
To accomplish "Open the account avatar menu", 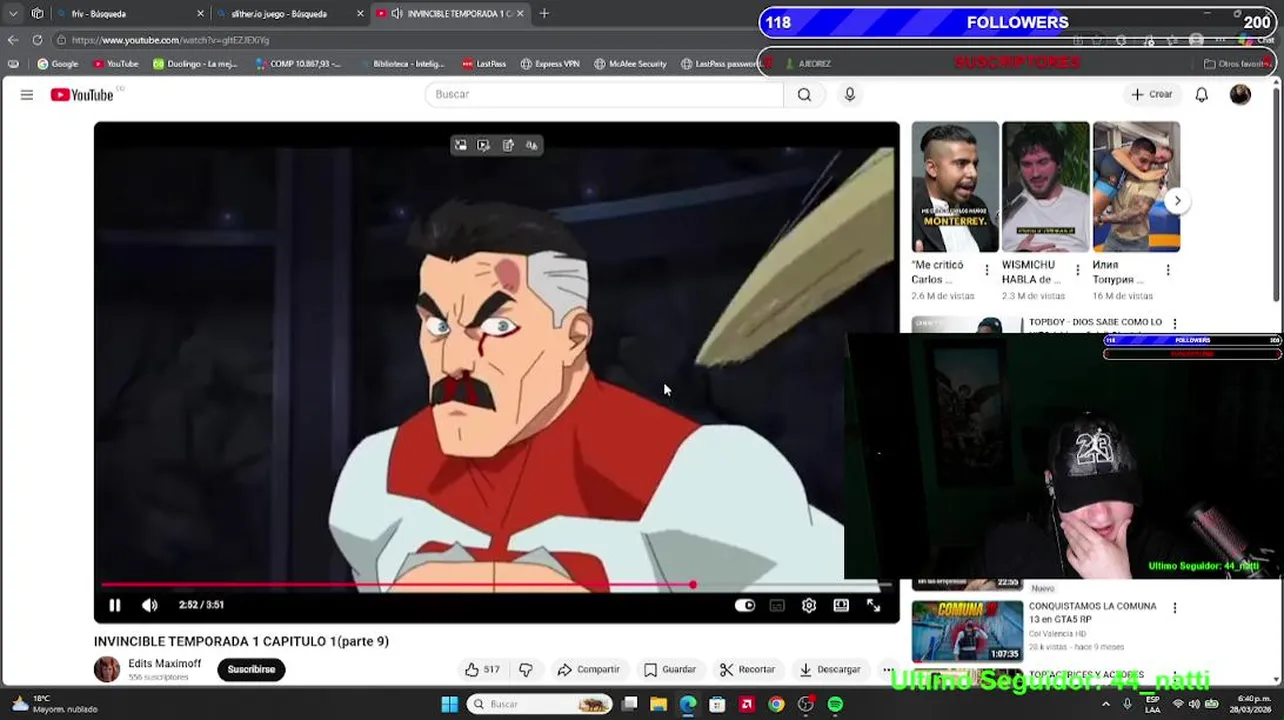I will click(1240, 94).
